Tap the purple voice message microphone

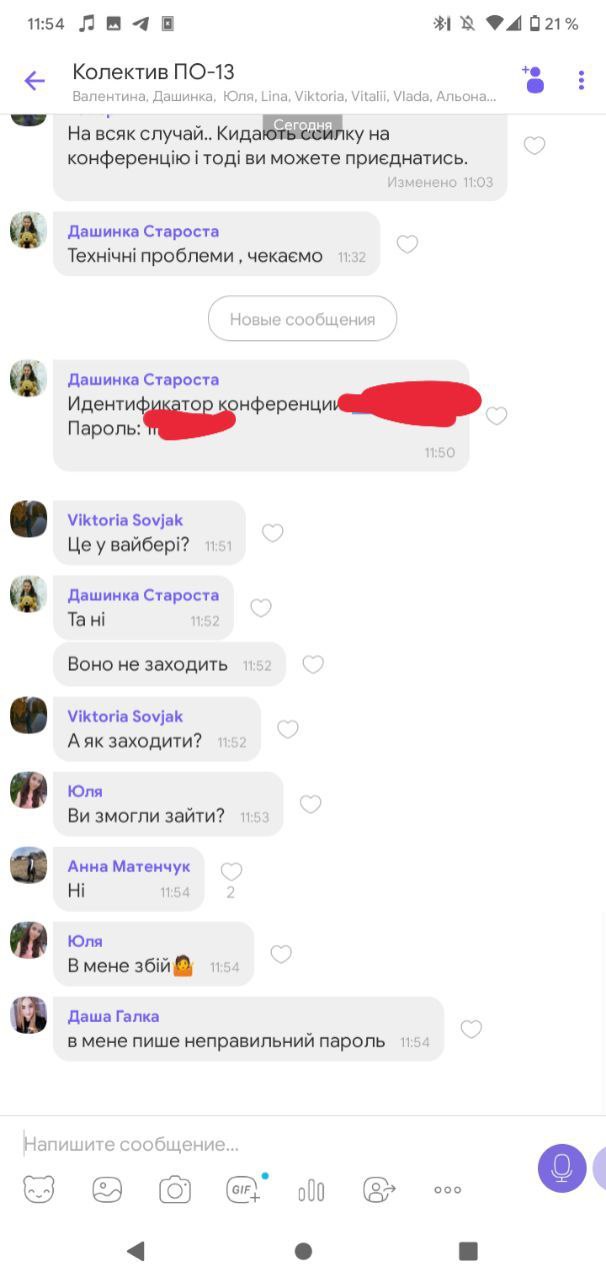[x=562, y=1168]
